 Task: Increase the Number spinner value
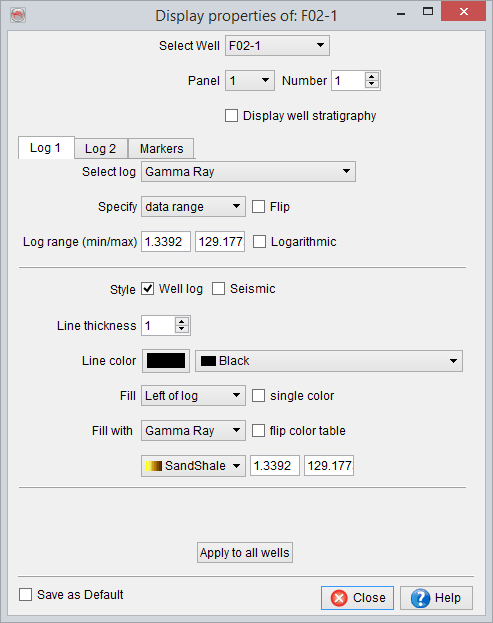371,77
